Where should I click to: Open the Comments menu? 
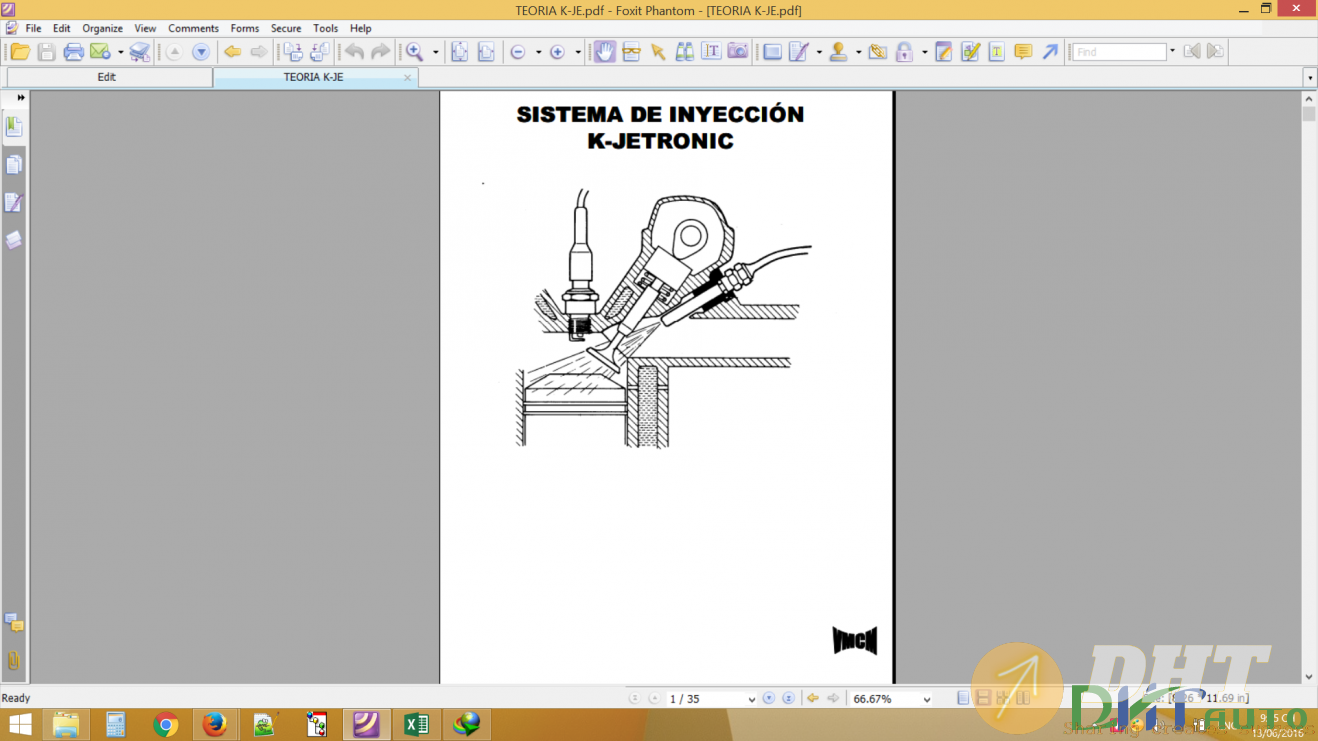point(192,28)
